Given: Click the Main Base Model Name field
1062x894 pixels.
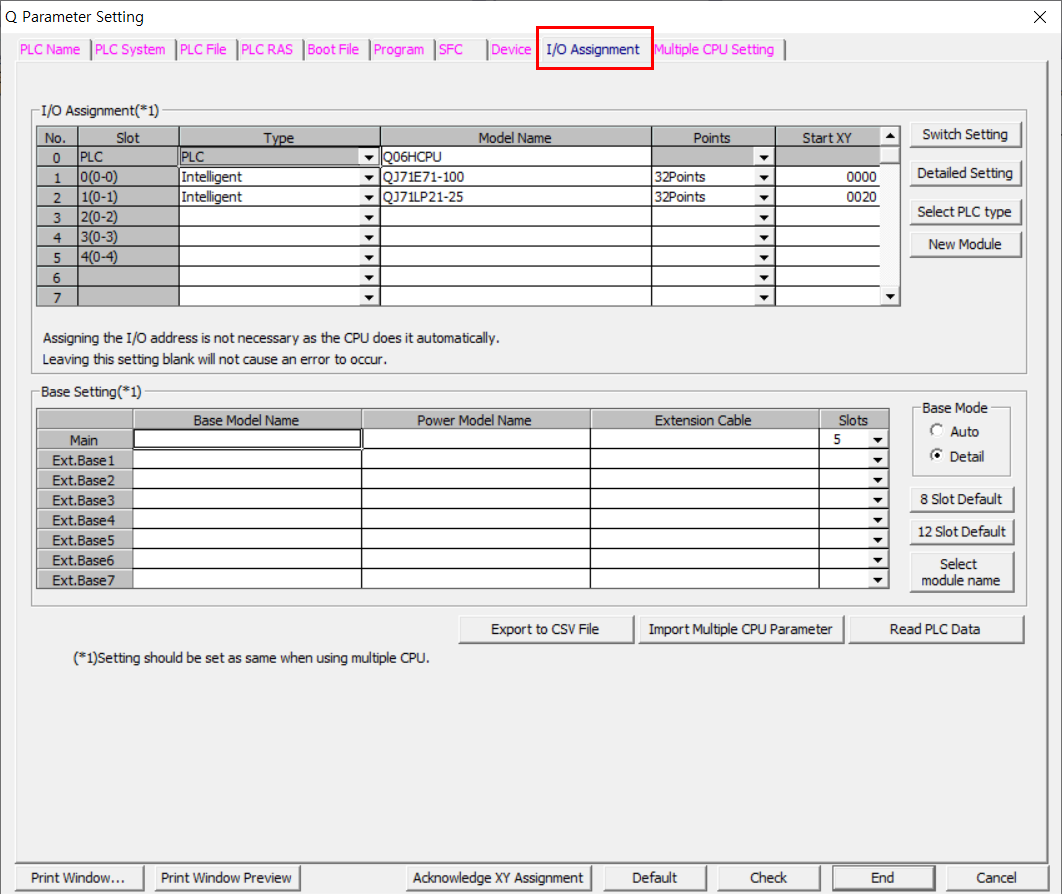Looking at the screenshot, I should 247,440.
